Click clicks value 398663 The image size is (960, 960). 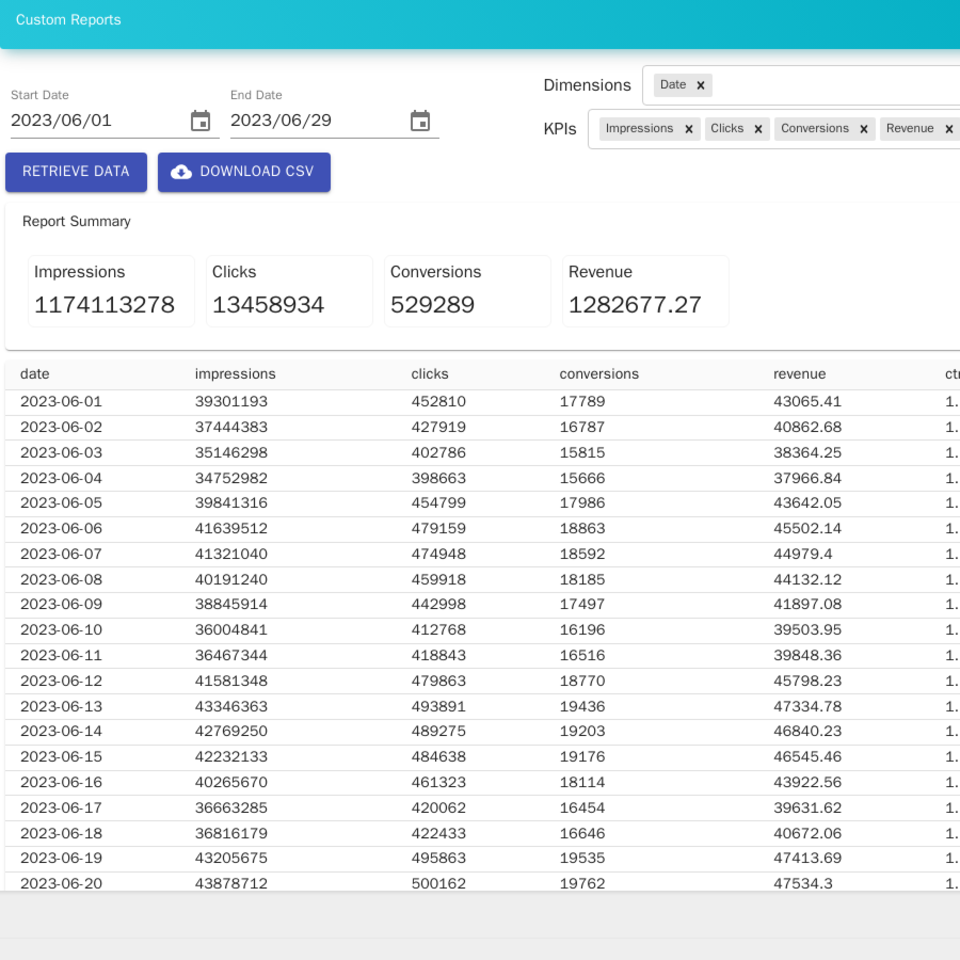click(x=438, y=478)
